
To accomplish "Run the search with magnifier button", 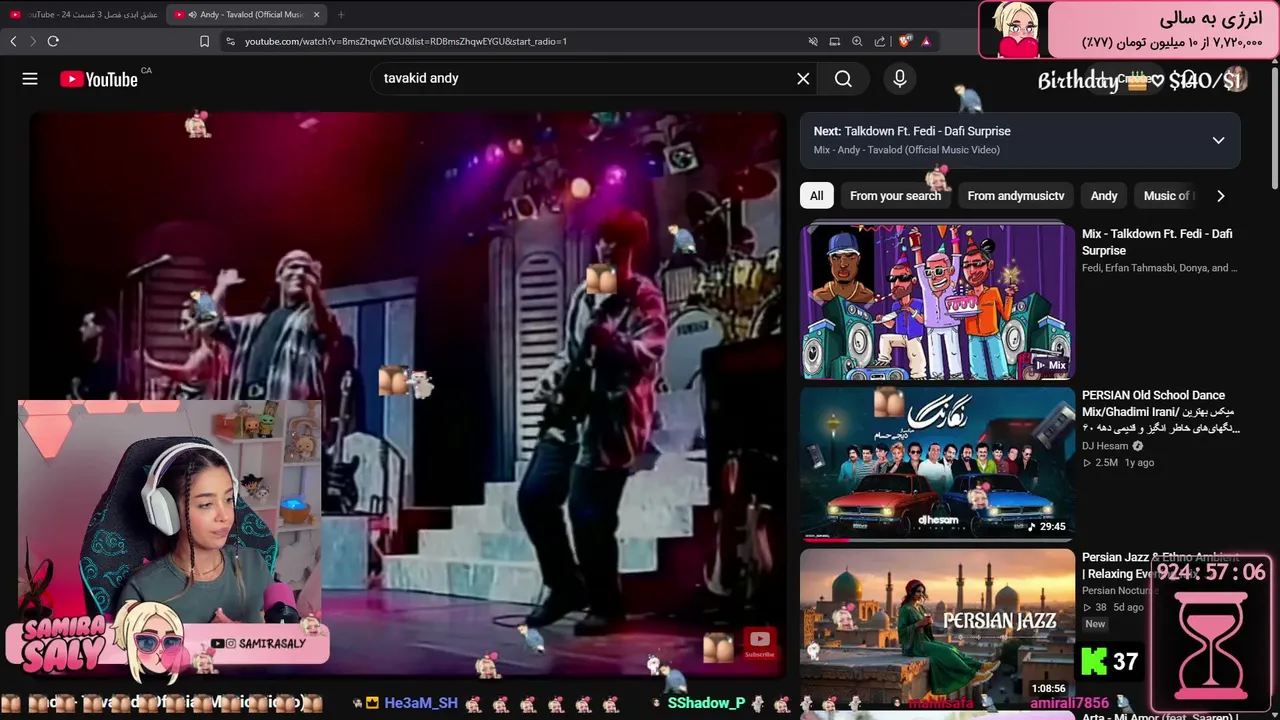I will tap(843, 79).
